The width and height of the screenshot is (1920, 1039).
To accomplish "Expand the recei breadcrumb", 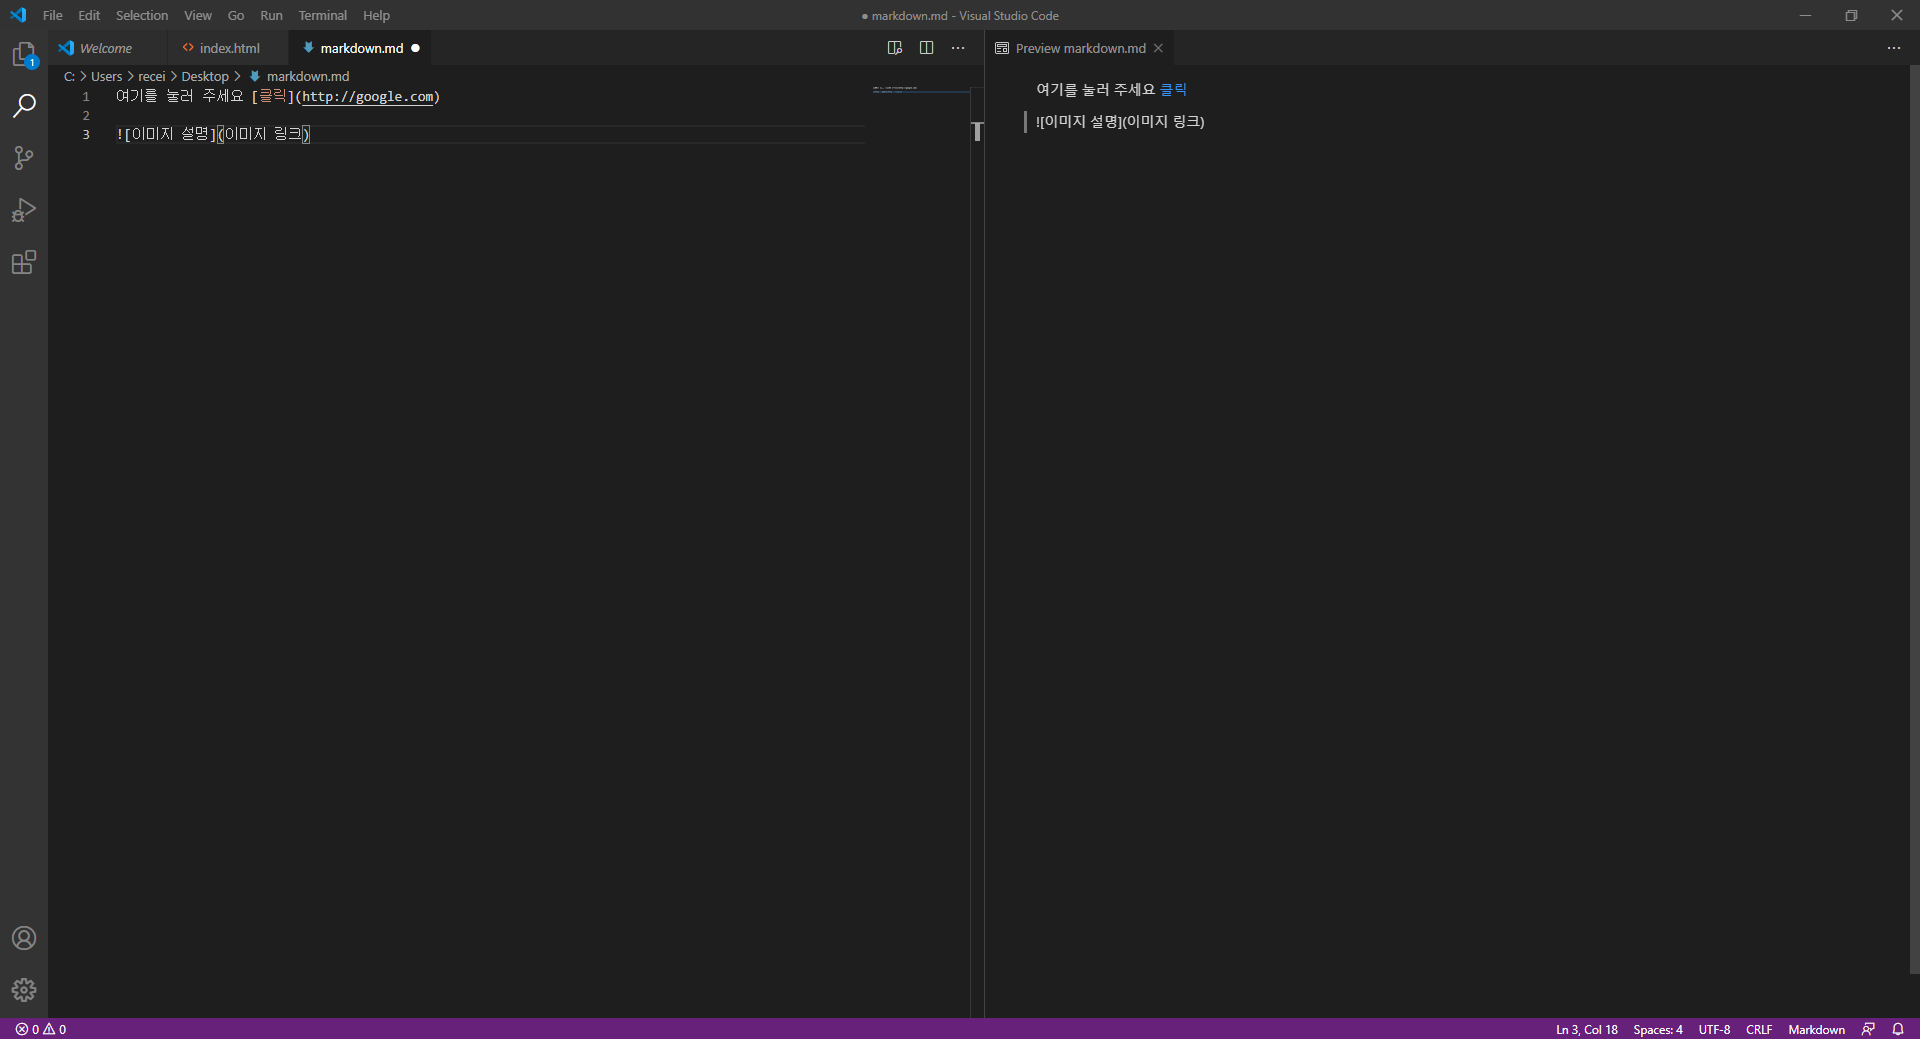I will pos(152,77).
